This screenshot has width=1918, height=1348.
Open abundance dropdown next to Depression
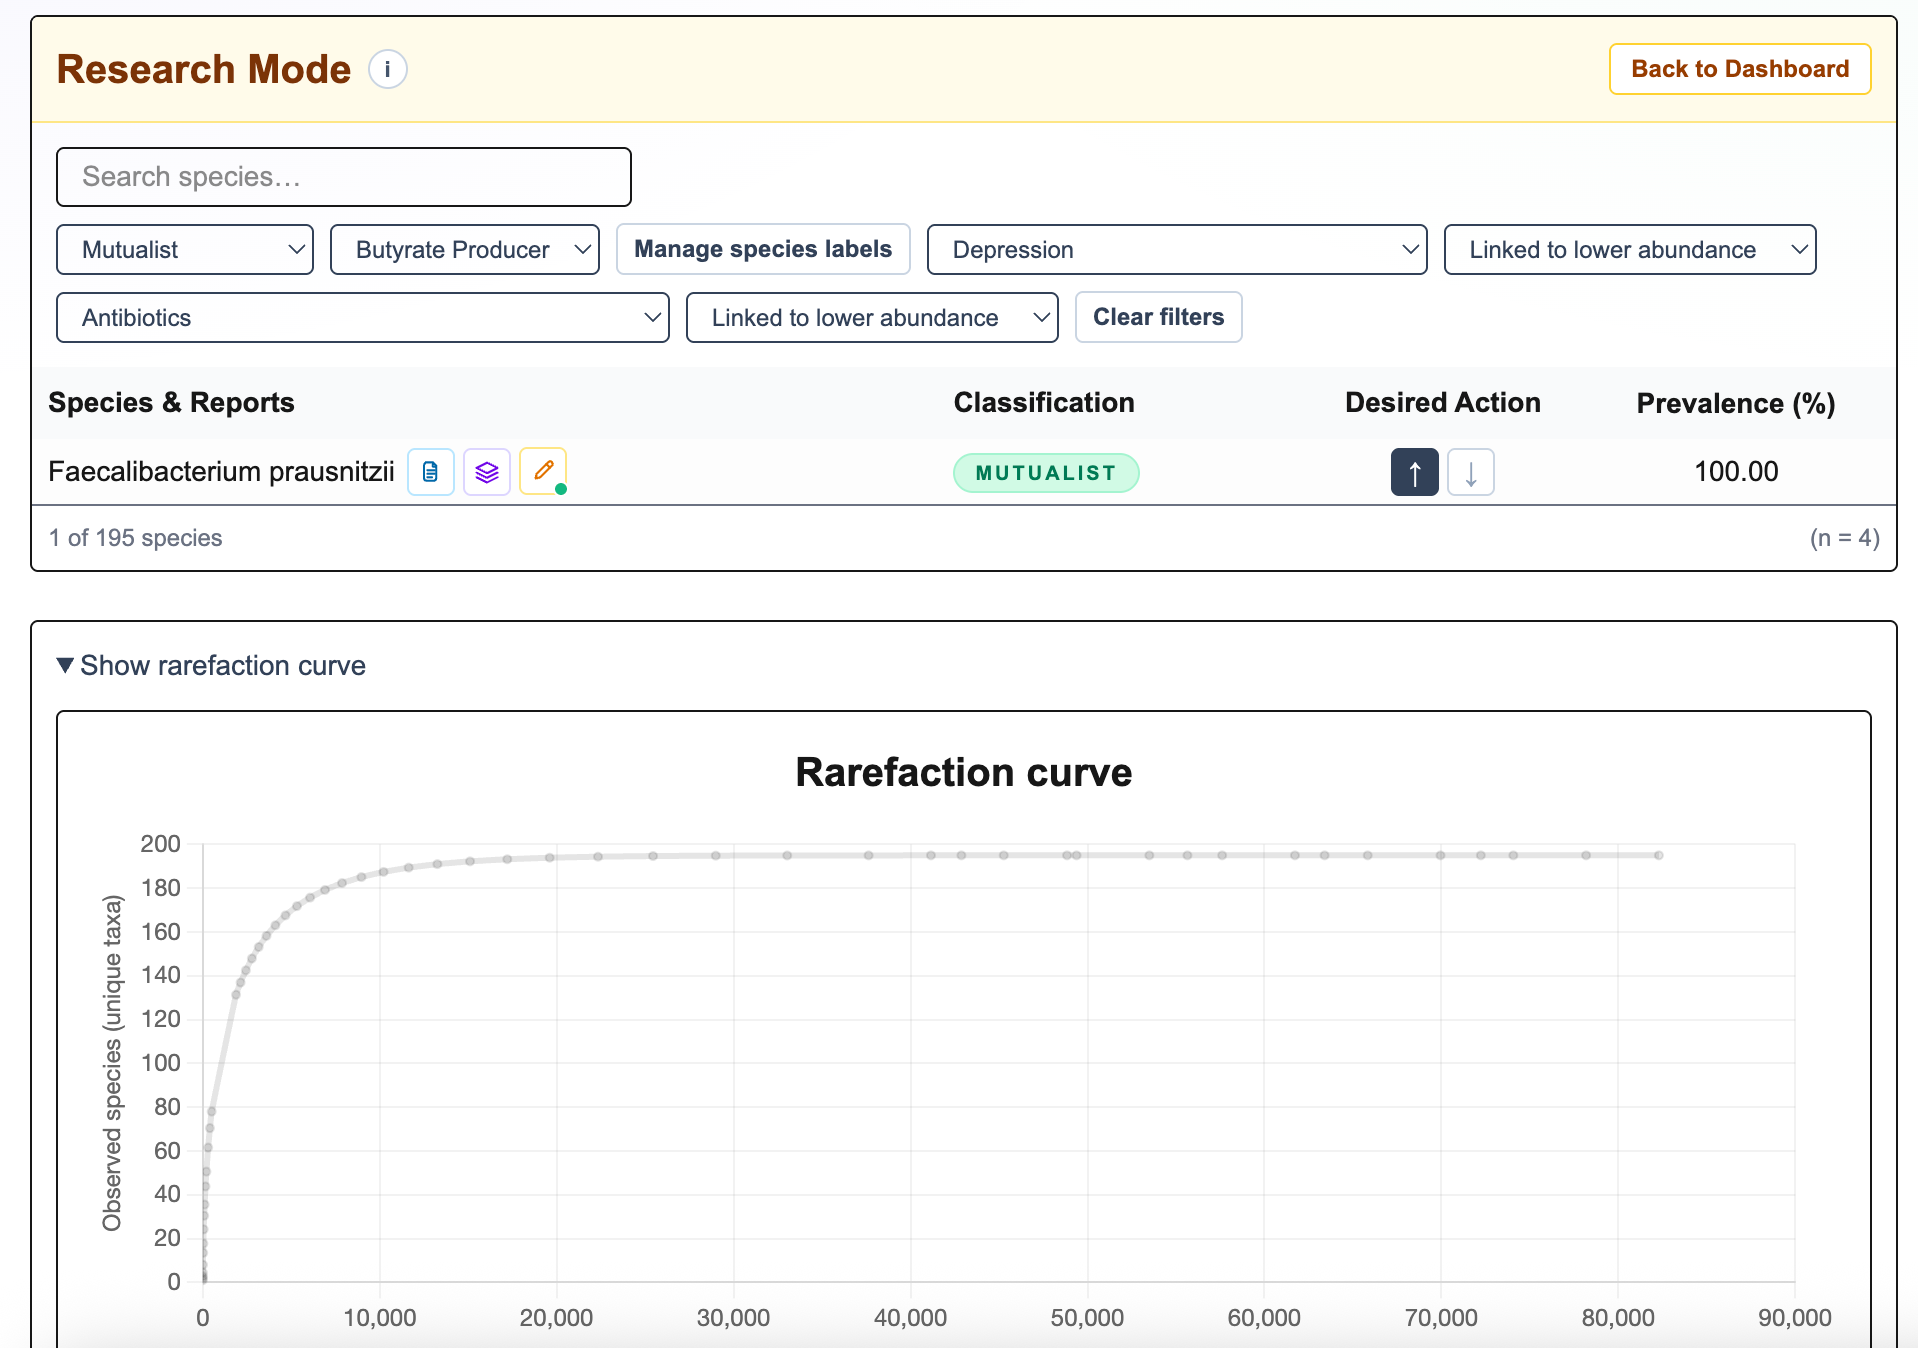(1629, 250)
